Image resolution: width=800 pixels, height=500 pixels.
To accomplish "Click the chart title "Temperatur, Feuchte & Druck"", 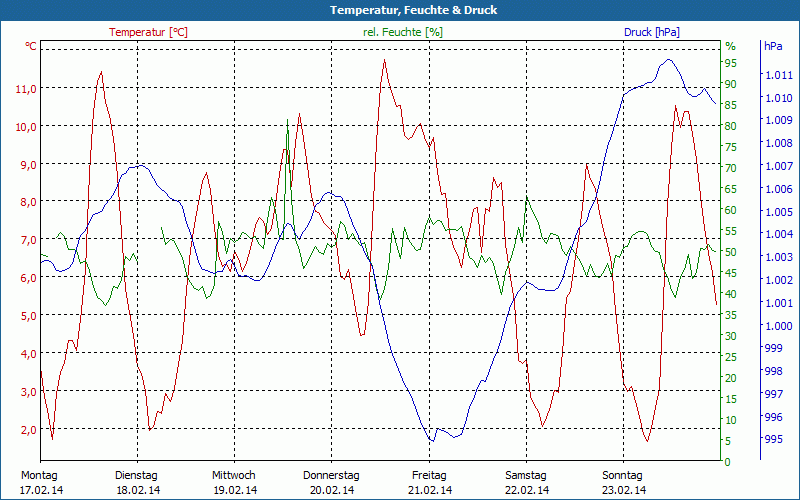I will point(399,10).
